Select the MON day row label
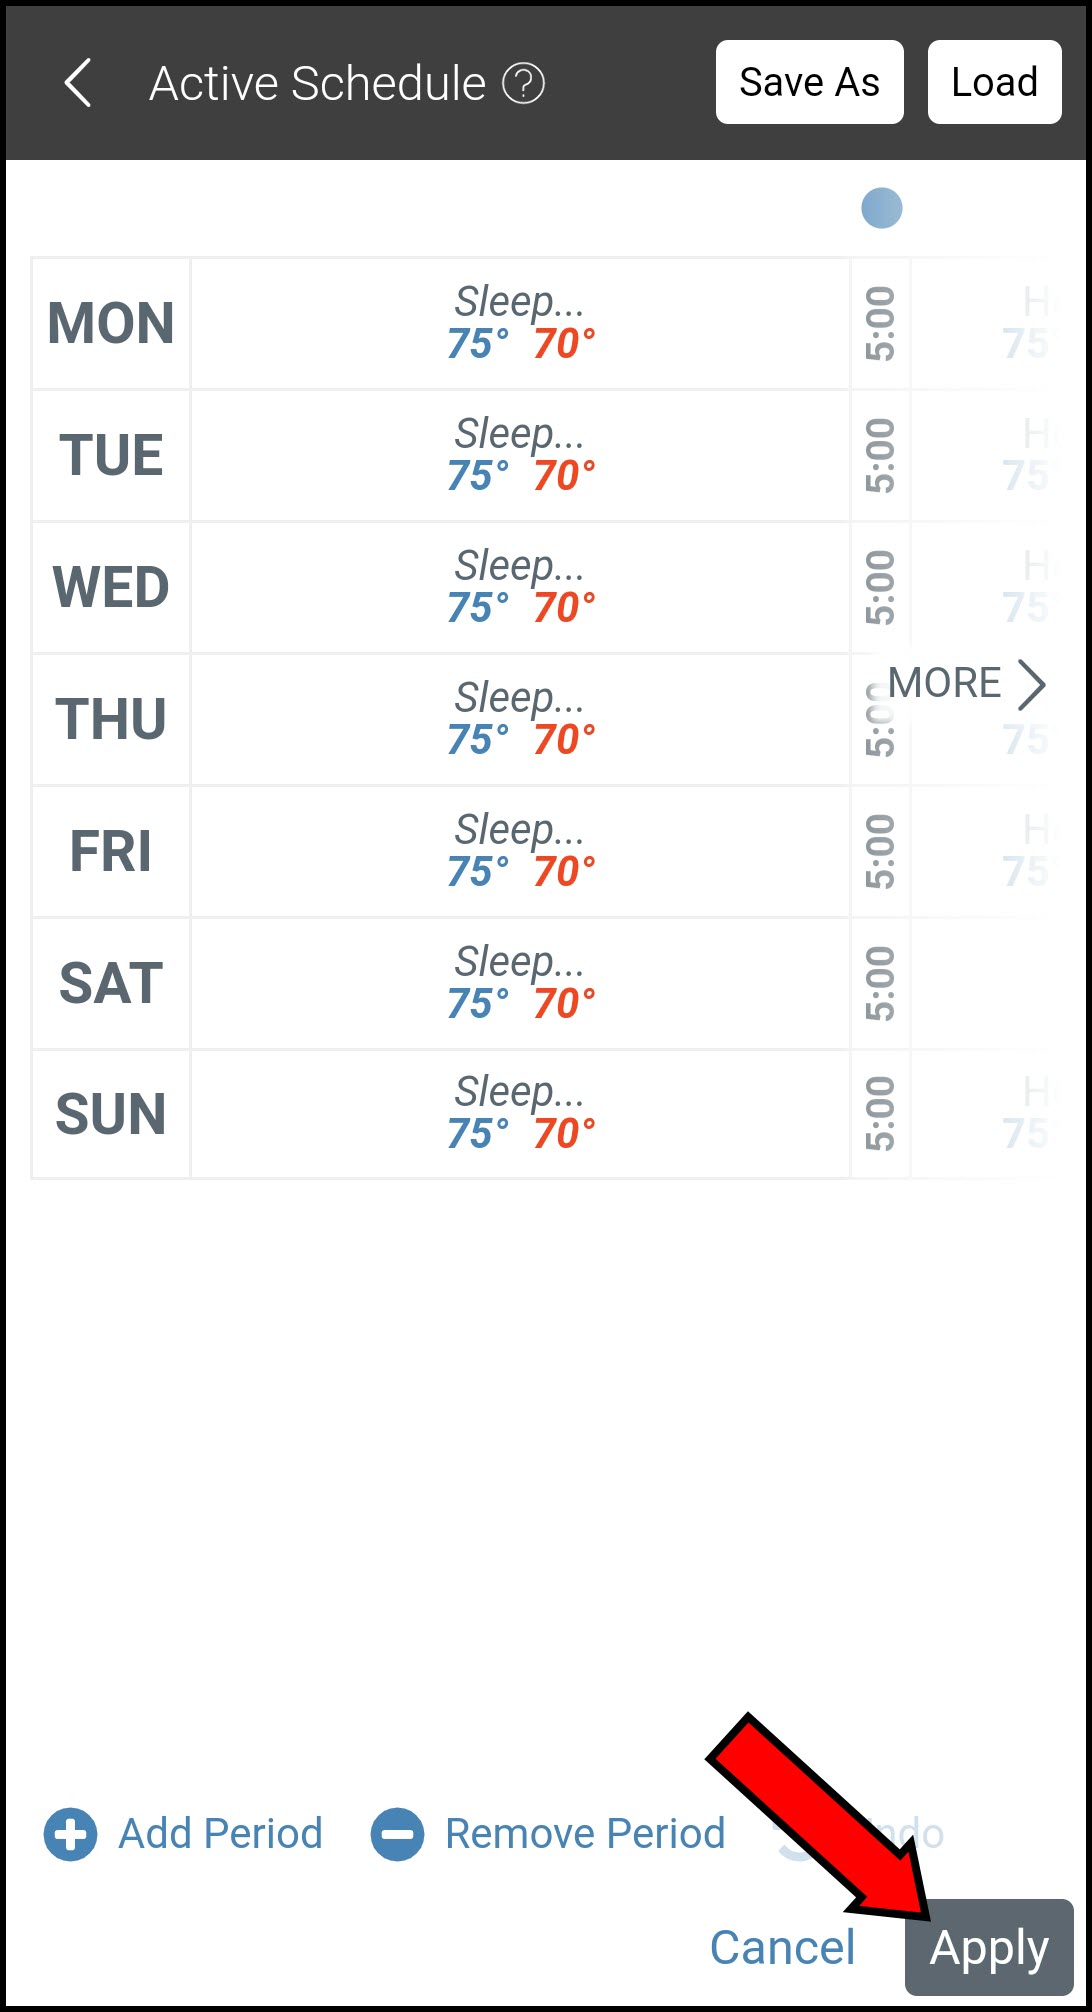The height and width of the screenshot is (2012, 1092). coord(111,324)
